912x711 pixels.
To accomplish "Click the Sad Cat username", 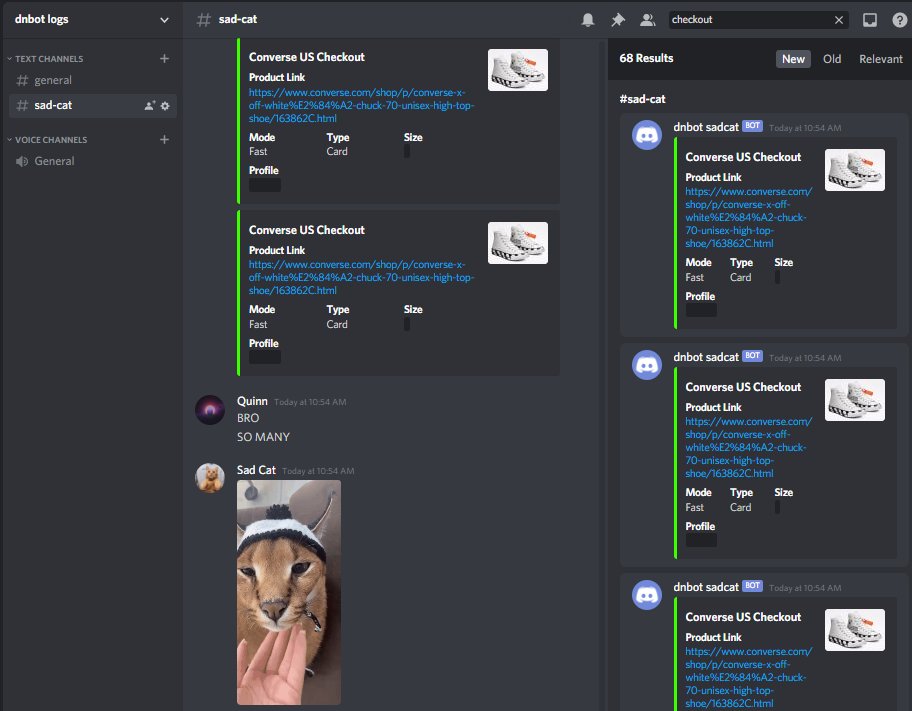I will (256, 470).
